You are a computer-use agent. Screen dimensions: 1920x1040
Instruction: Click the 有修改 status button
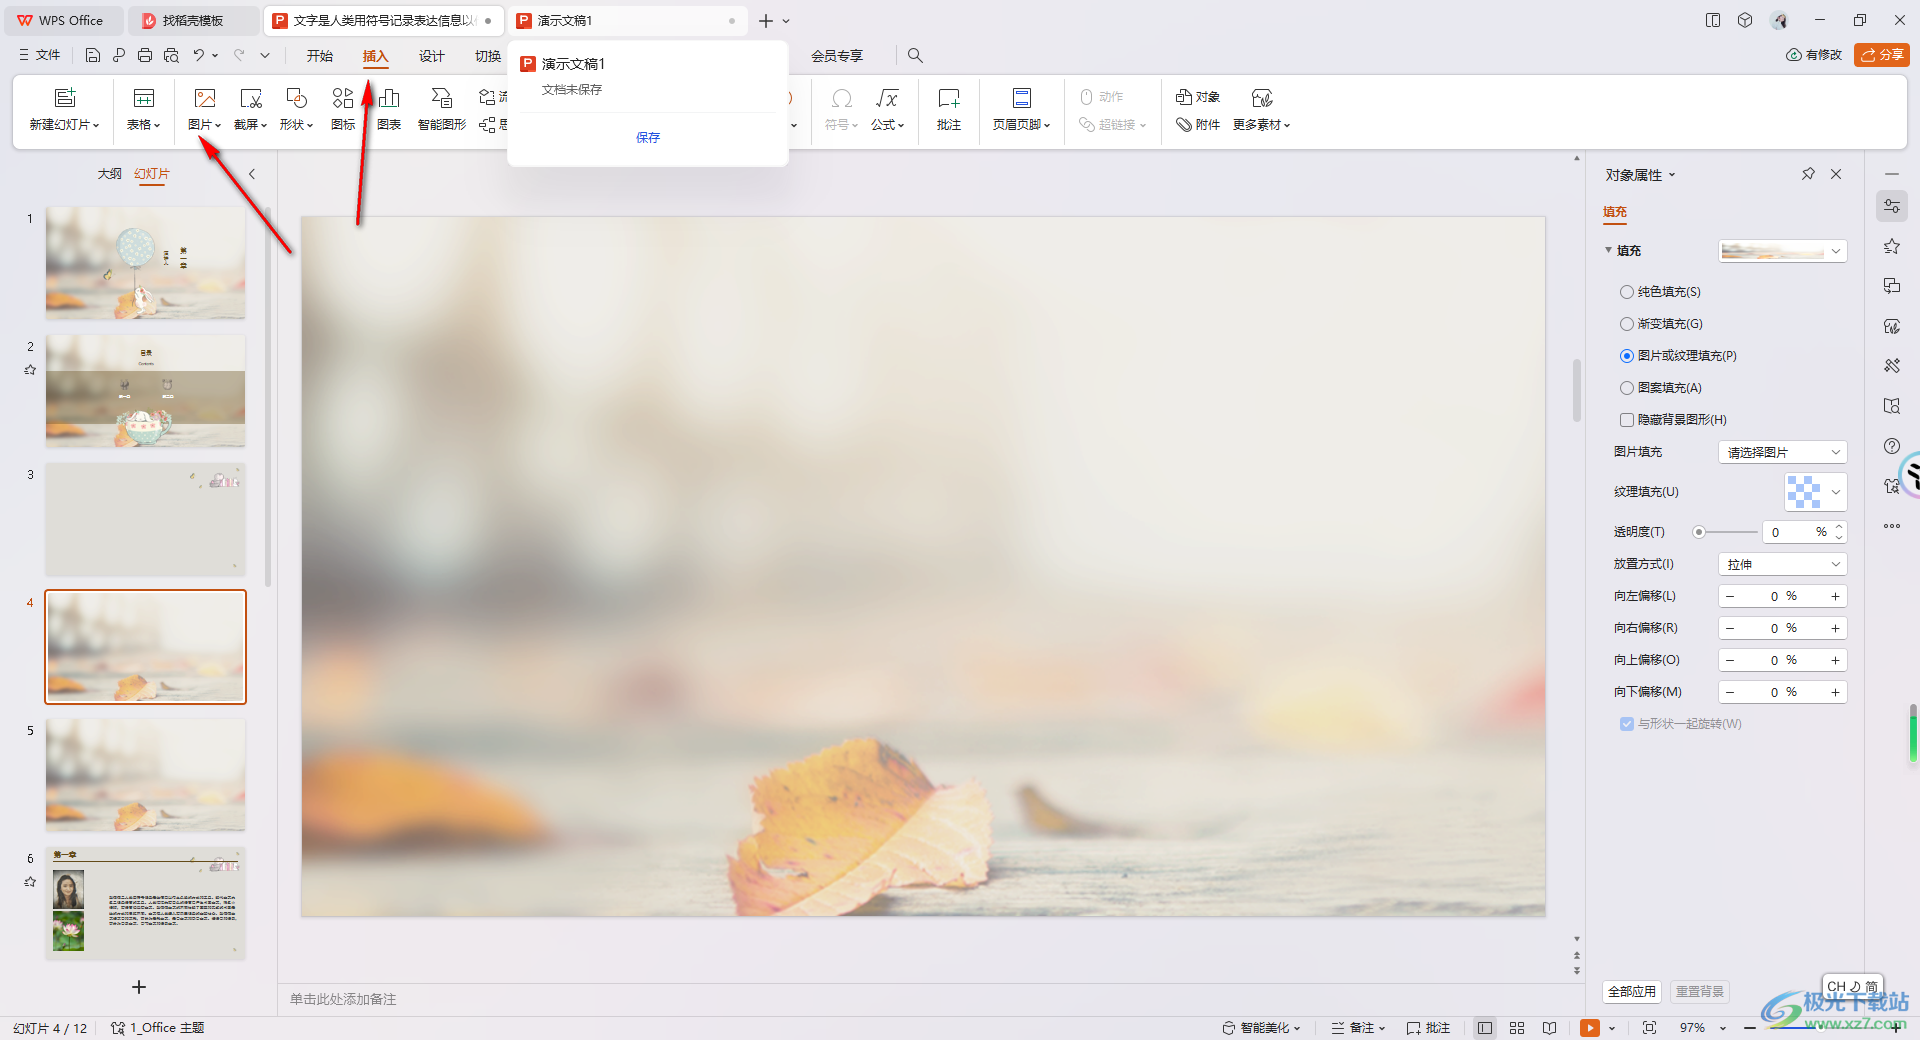coord(1814,55)
